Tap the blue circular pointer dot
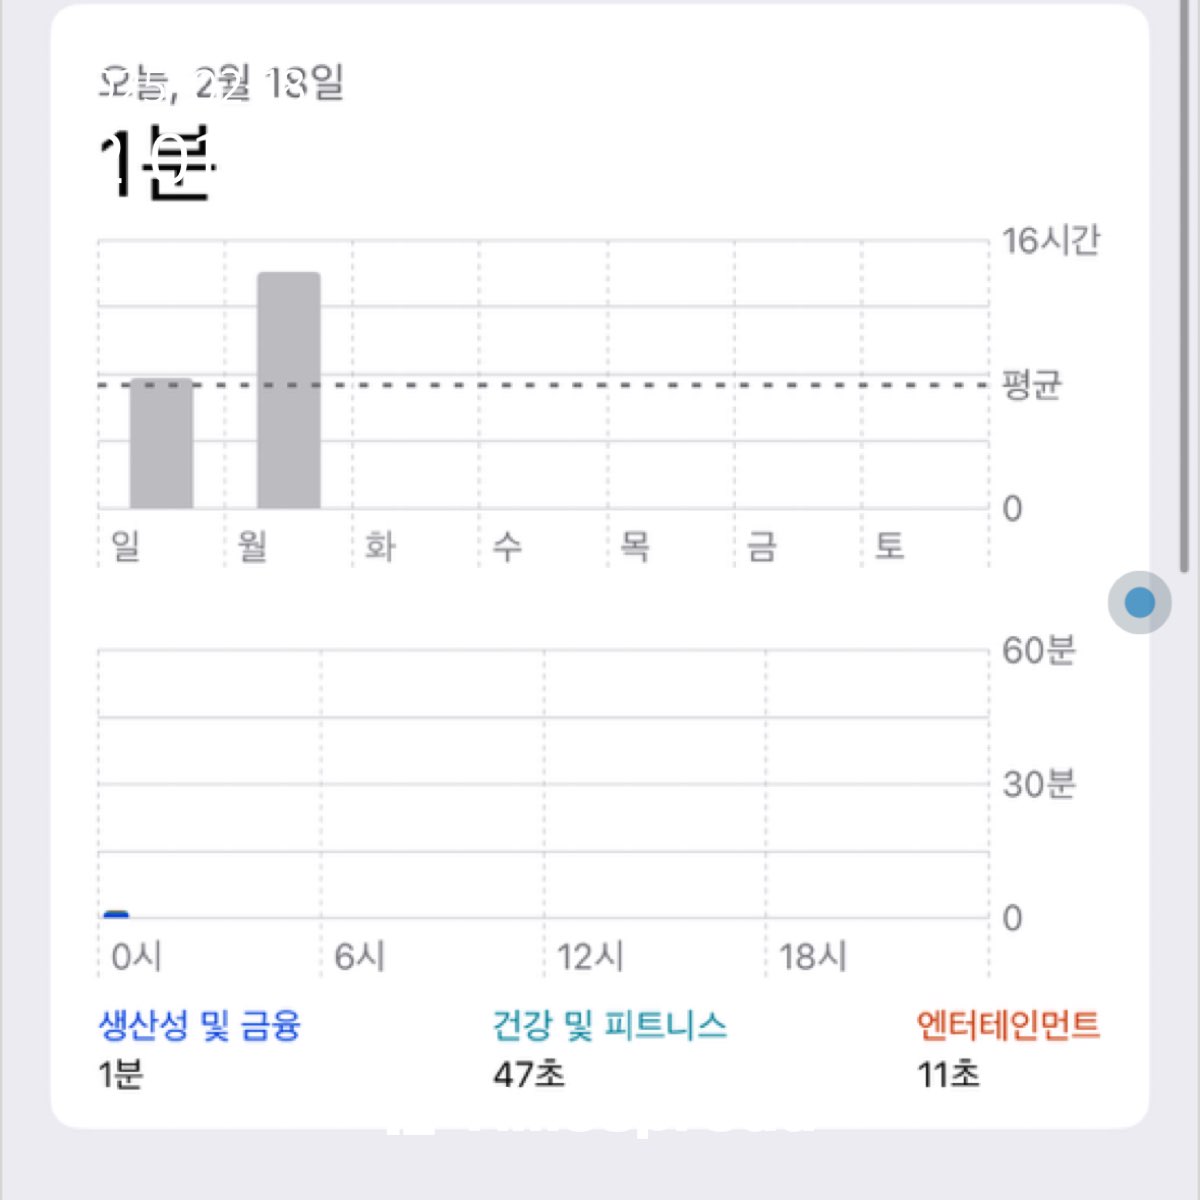This screenshot has height=1200, width=1200. [1139, 602]
